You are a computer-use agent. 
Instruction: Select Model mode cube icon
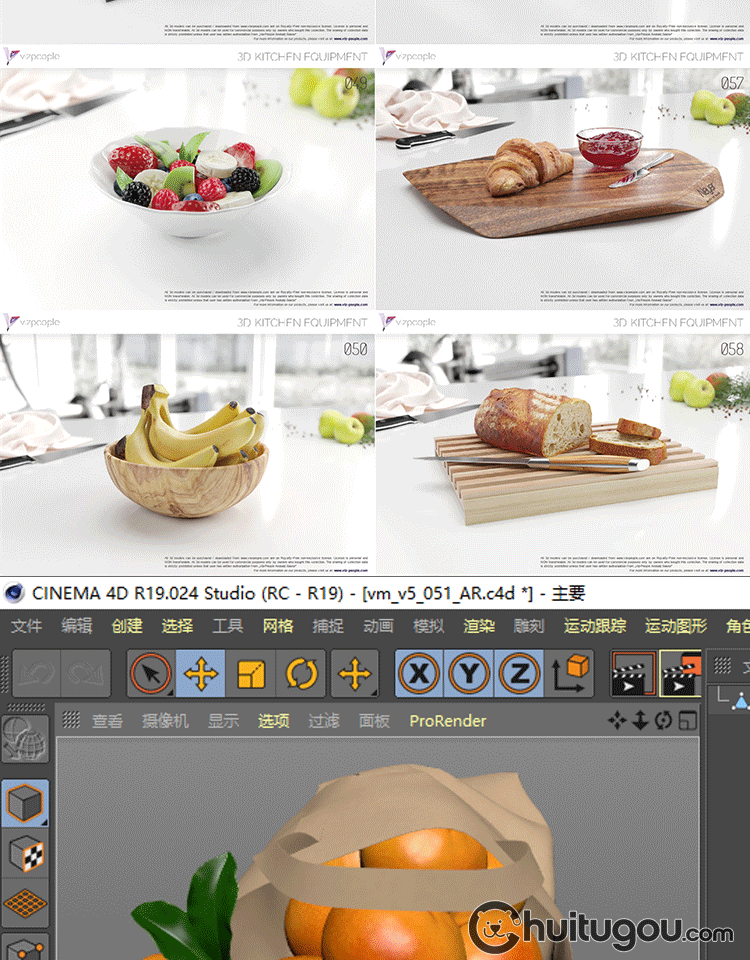coord(25,803)
